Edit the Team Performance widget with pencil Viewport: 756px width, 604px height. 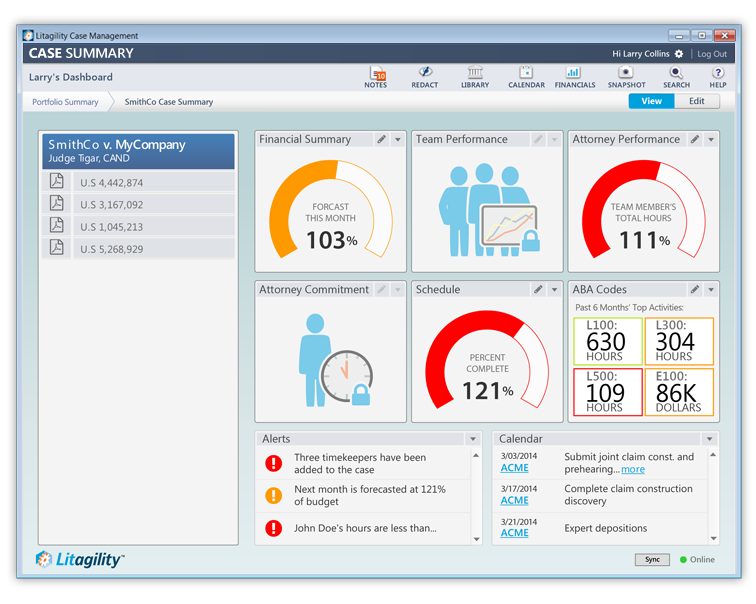tap(538, 139)
